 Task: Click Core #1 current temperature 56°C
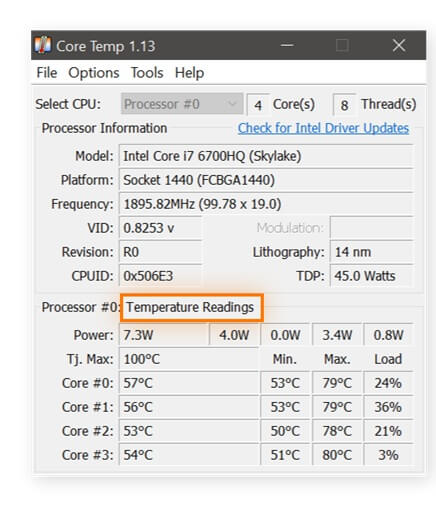(x=189, y=407)
